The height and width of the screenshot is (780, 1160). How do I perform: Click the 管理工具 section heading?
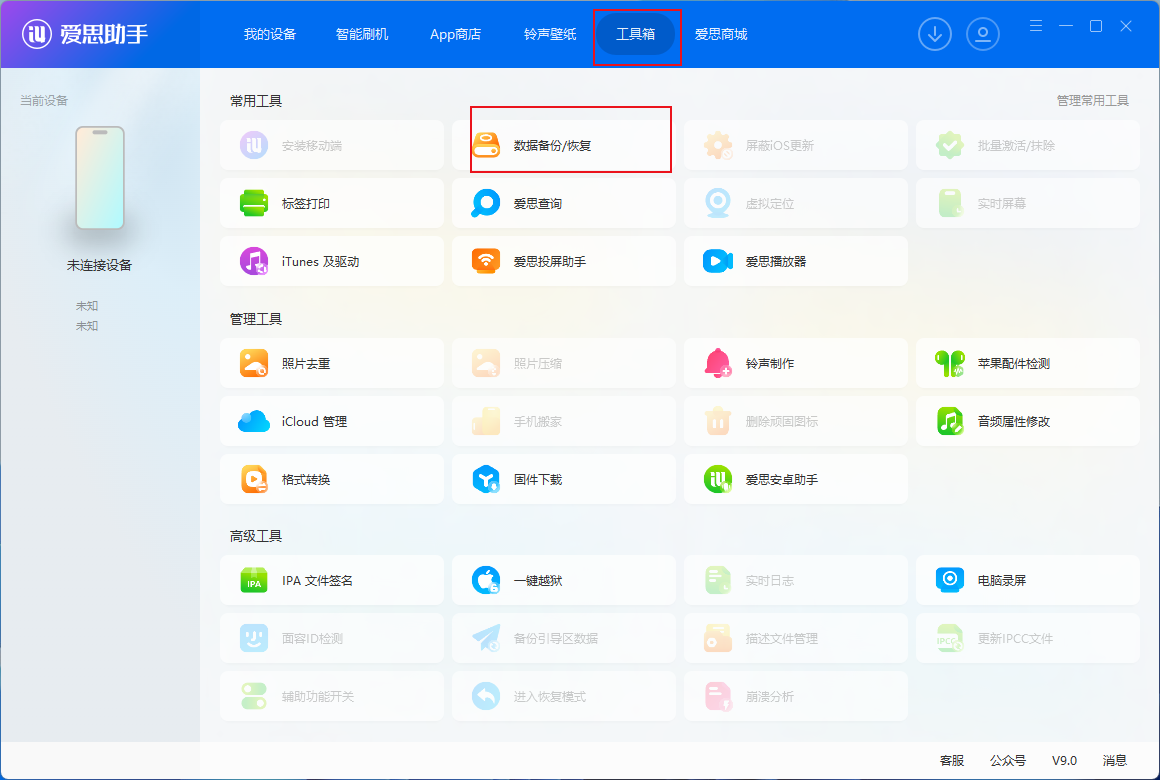tap(256, 319)
